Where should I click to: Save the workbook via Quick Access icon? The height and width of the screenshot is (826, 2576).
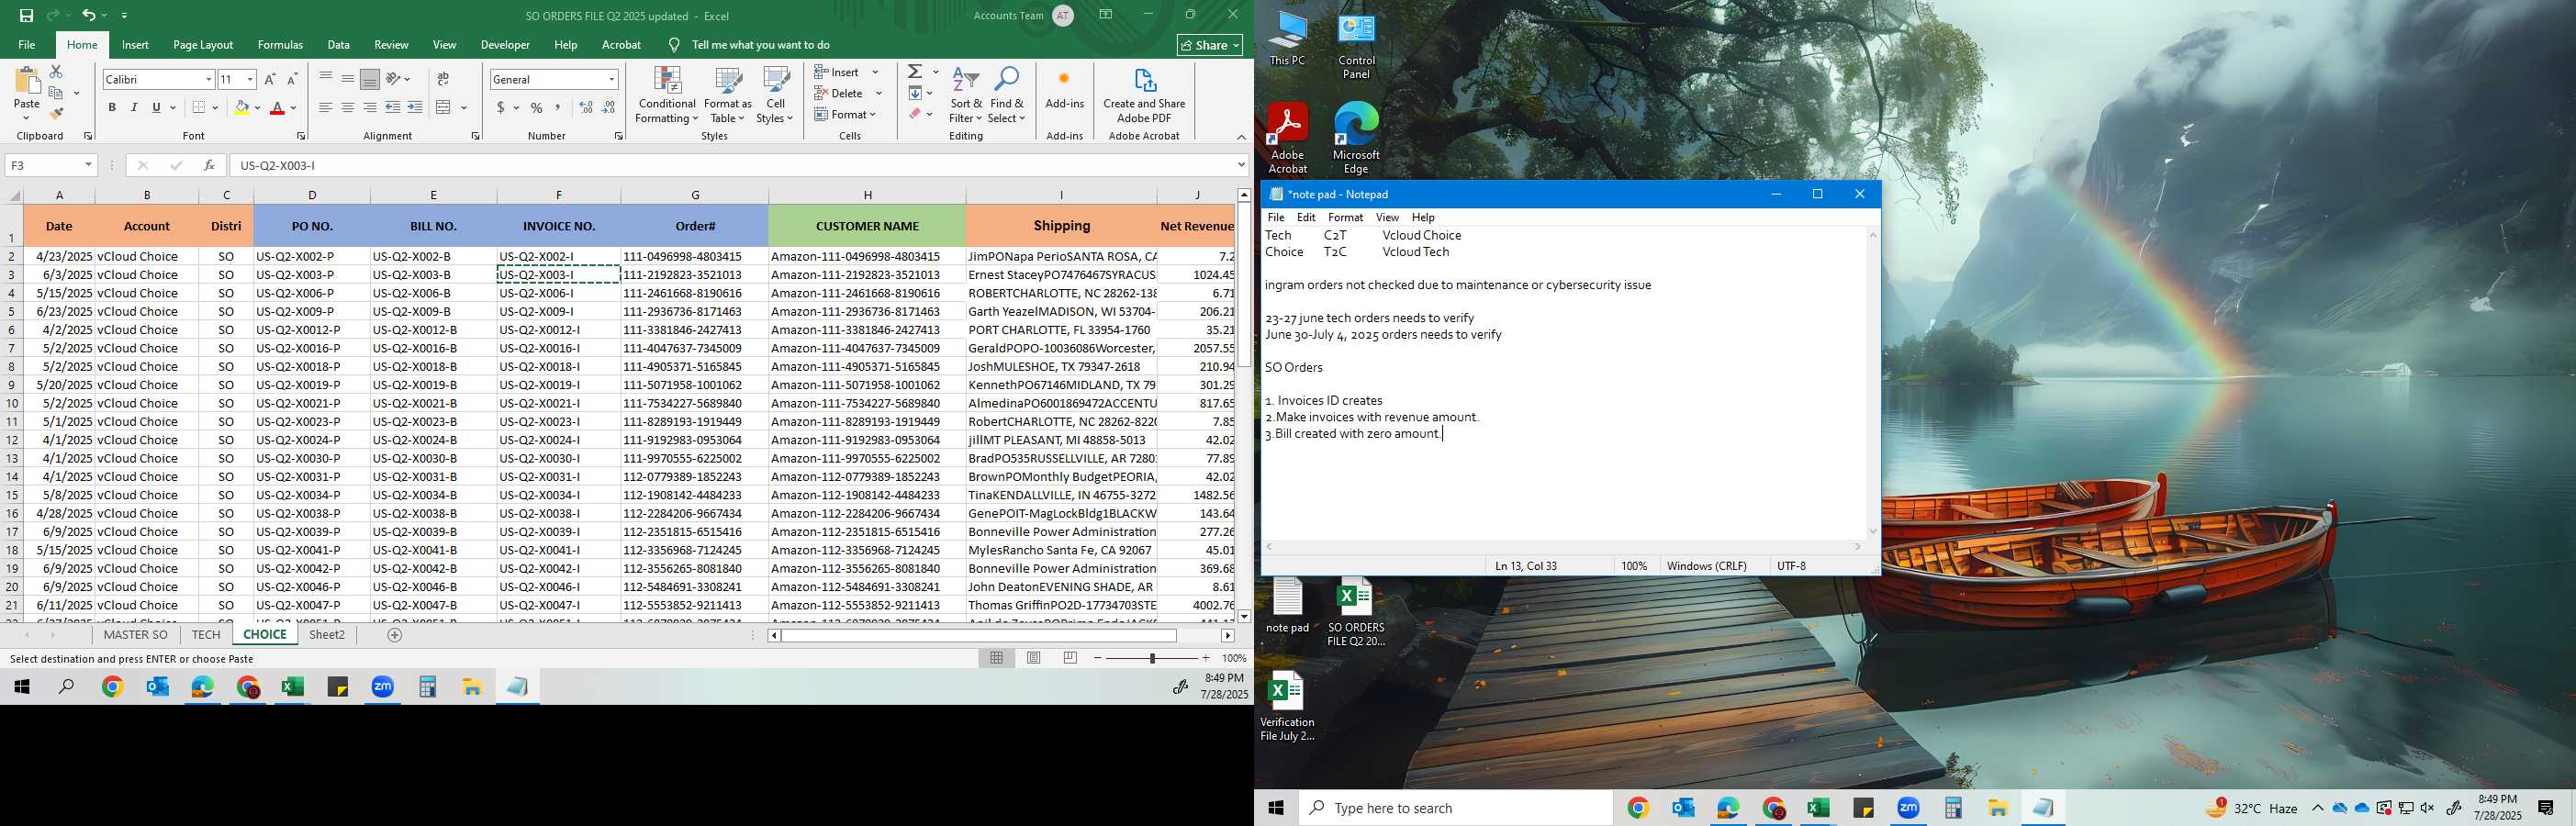(26, 16)
